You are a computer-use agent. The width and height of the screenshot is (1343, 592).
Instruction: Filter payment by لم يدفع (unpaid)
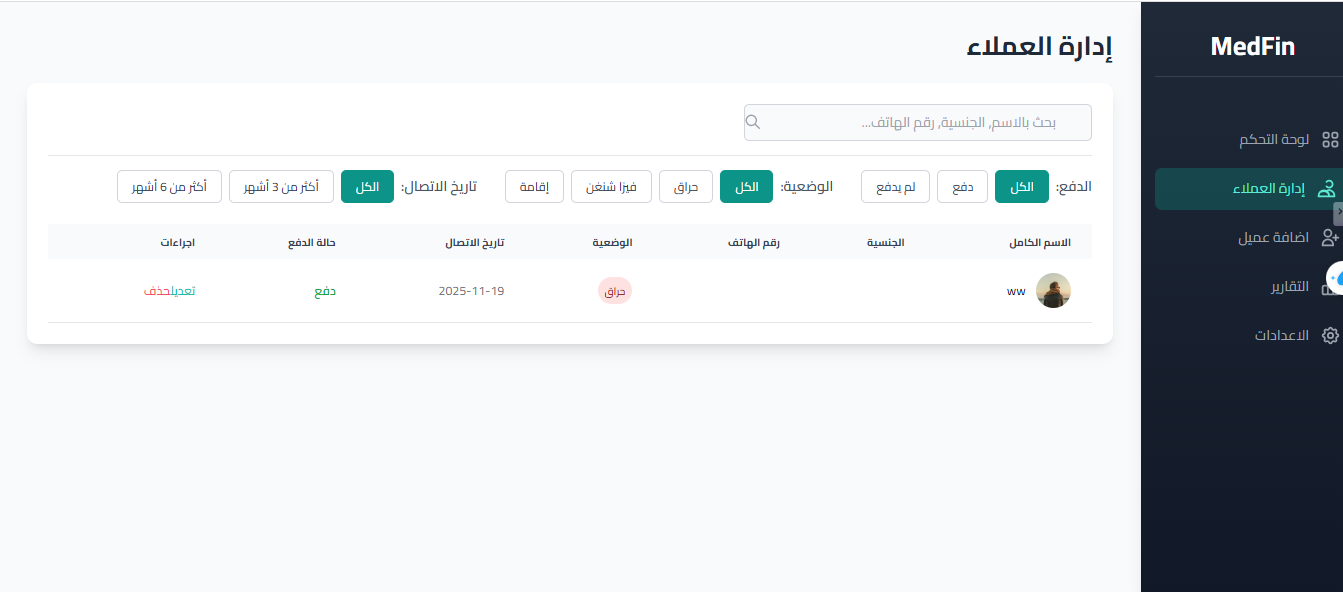(895, 187)
